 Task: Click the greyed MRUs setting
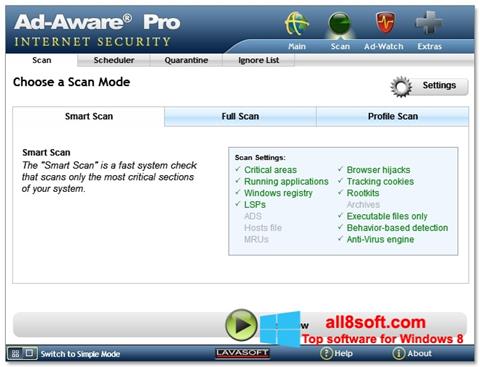[256, 239]
